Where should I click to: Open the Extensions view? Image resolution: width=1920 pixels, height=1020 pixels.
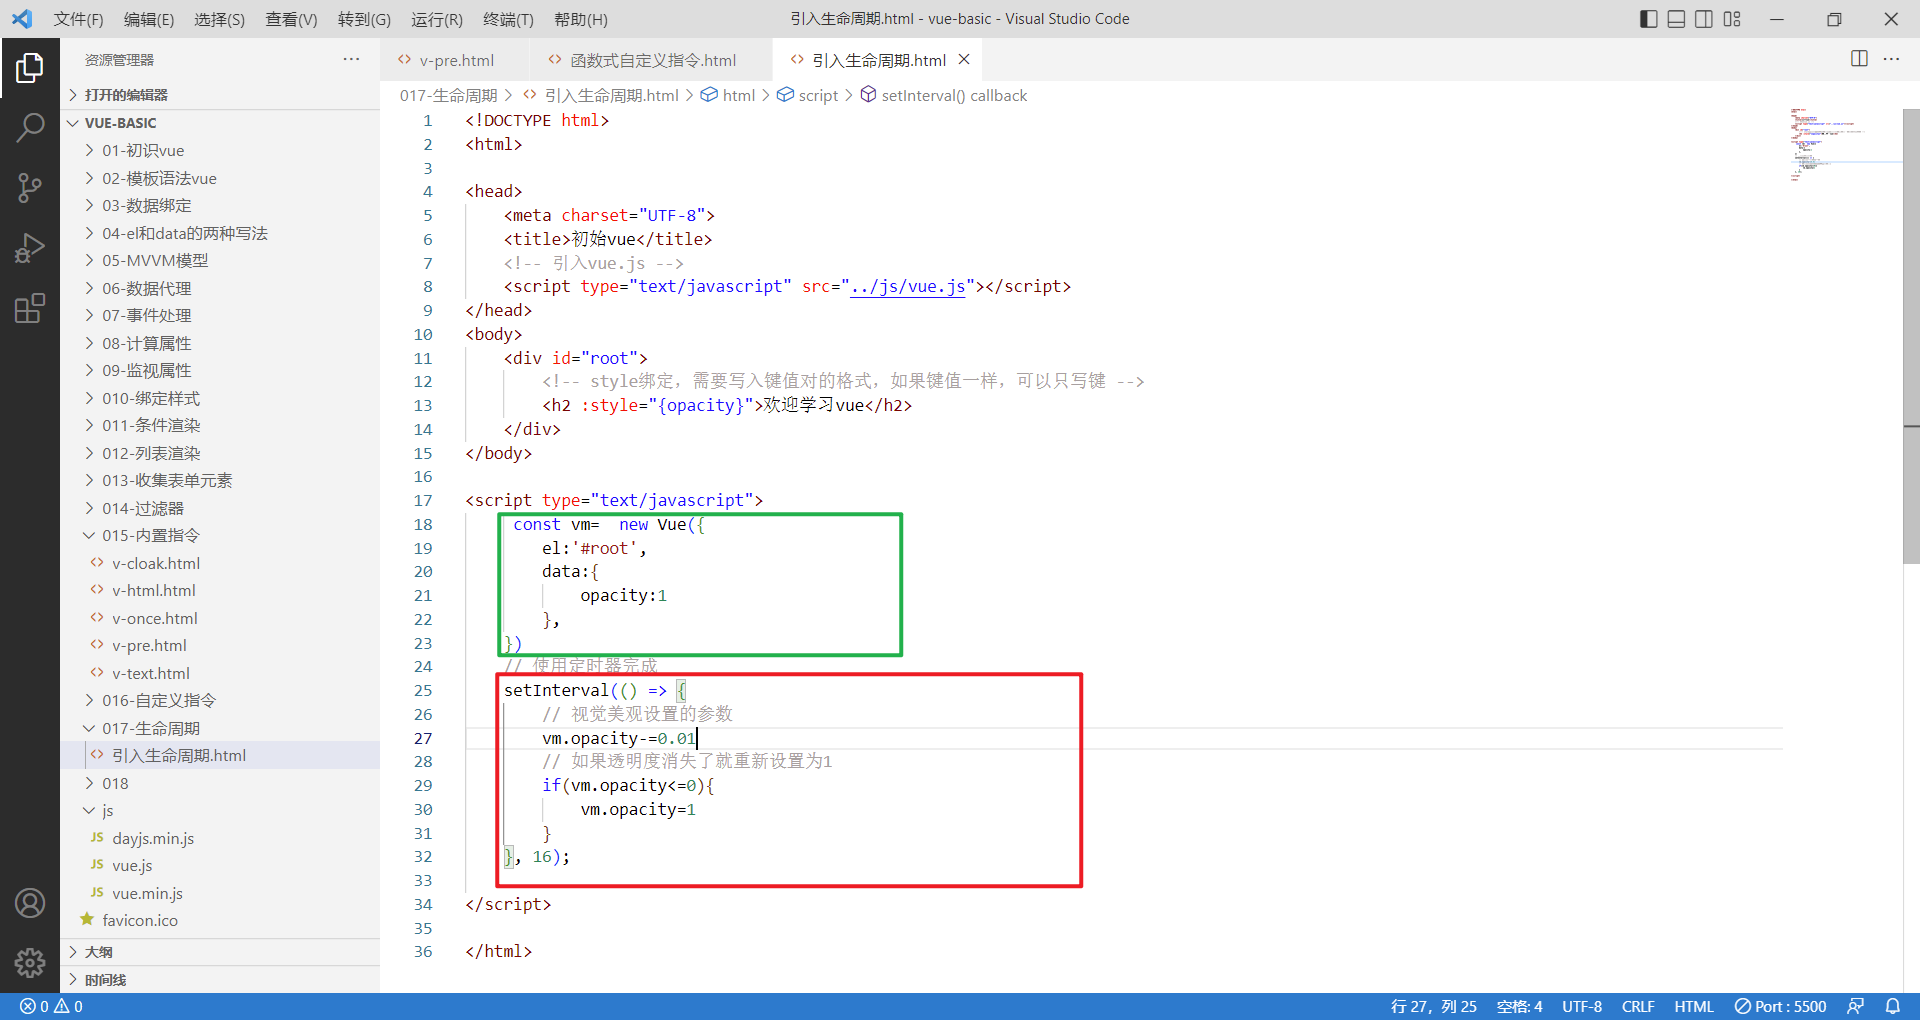click(30, 308)
